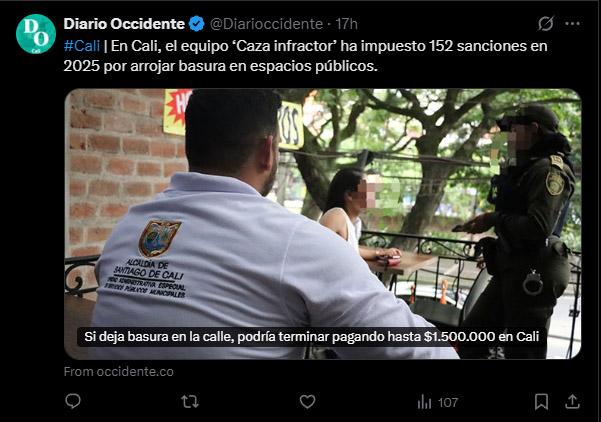Click the 107 view count number

click(x=448, y=402)
